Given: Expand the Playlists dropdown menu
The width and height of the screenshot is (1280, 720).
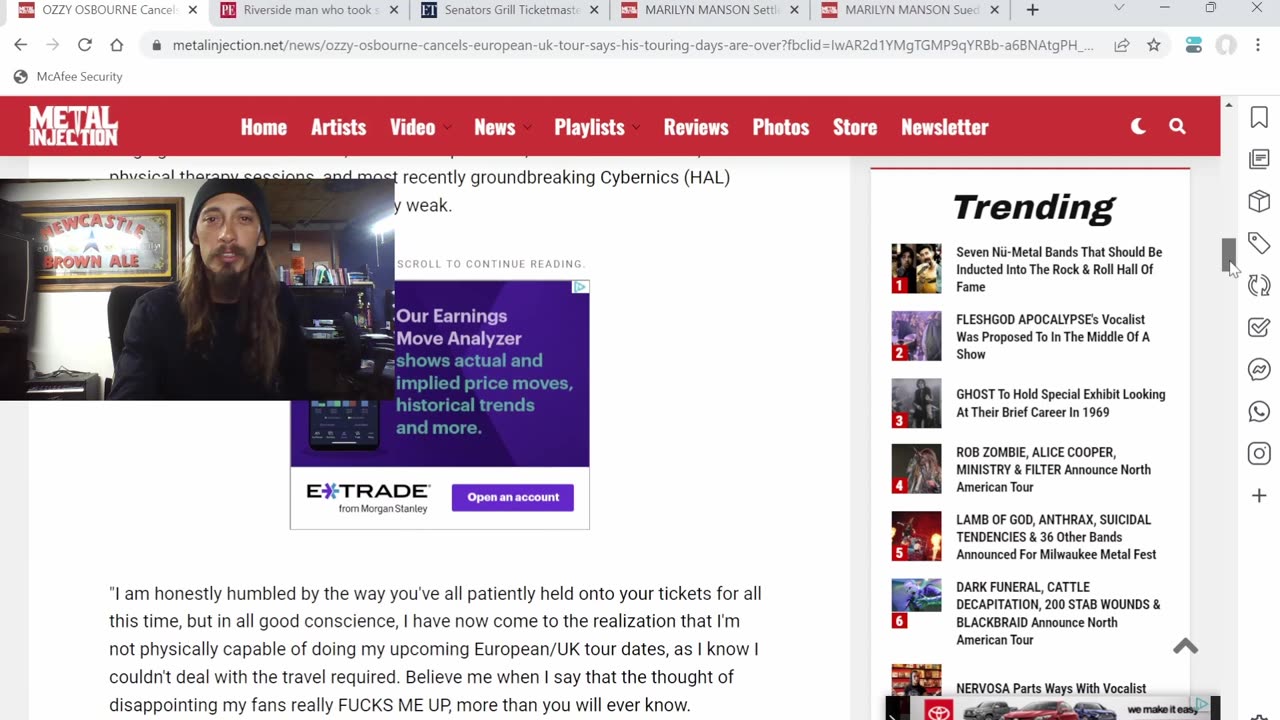Looking at the screenshot, I should click(x=597, y=127).
